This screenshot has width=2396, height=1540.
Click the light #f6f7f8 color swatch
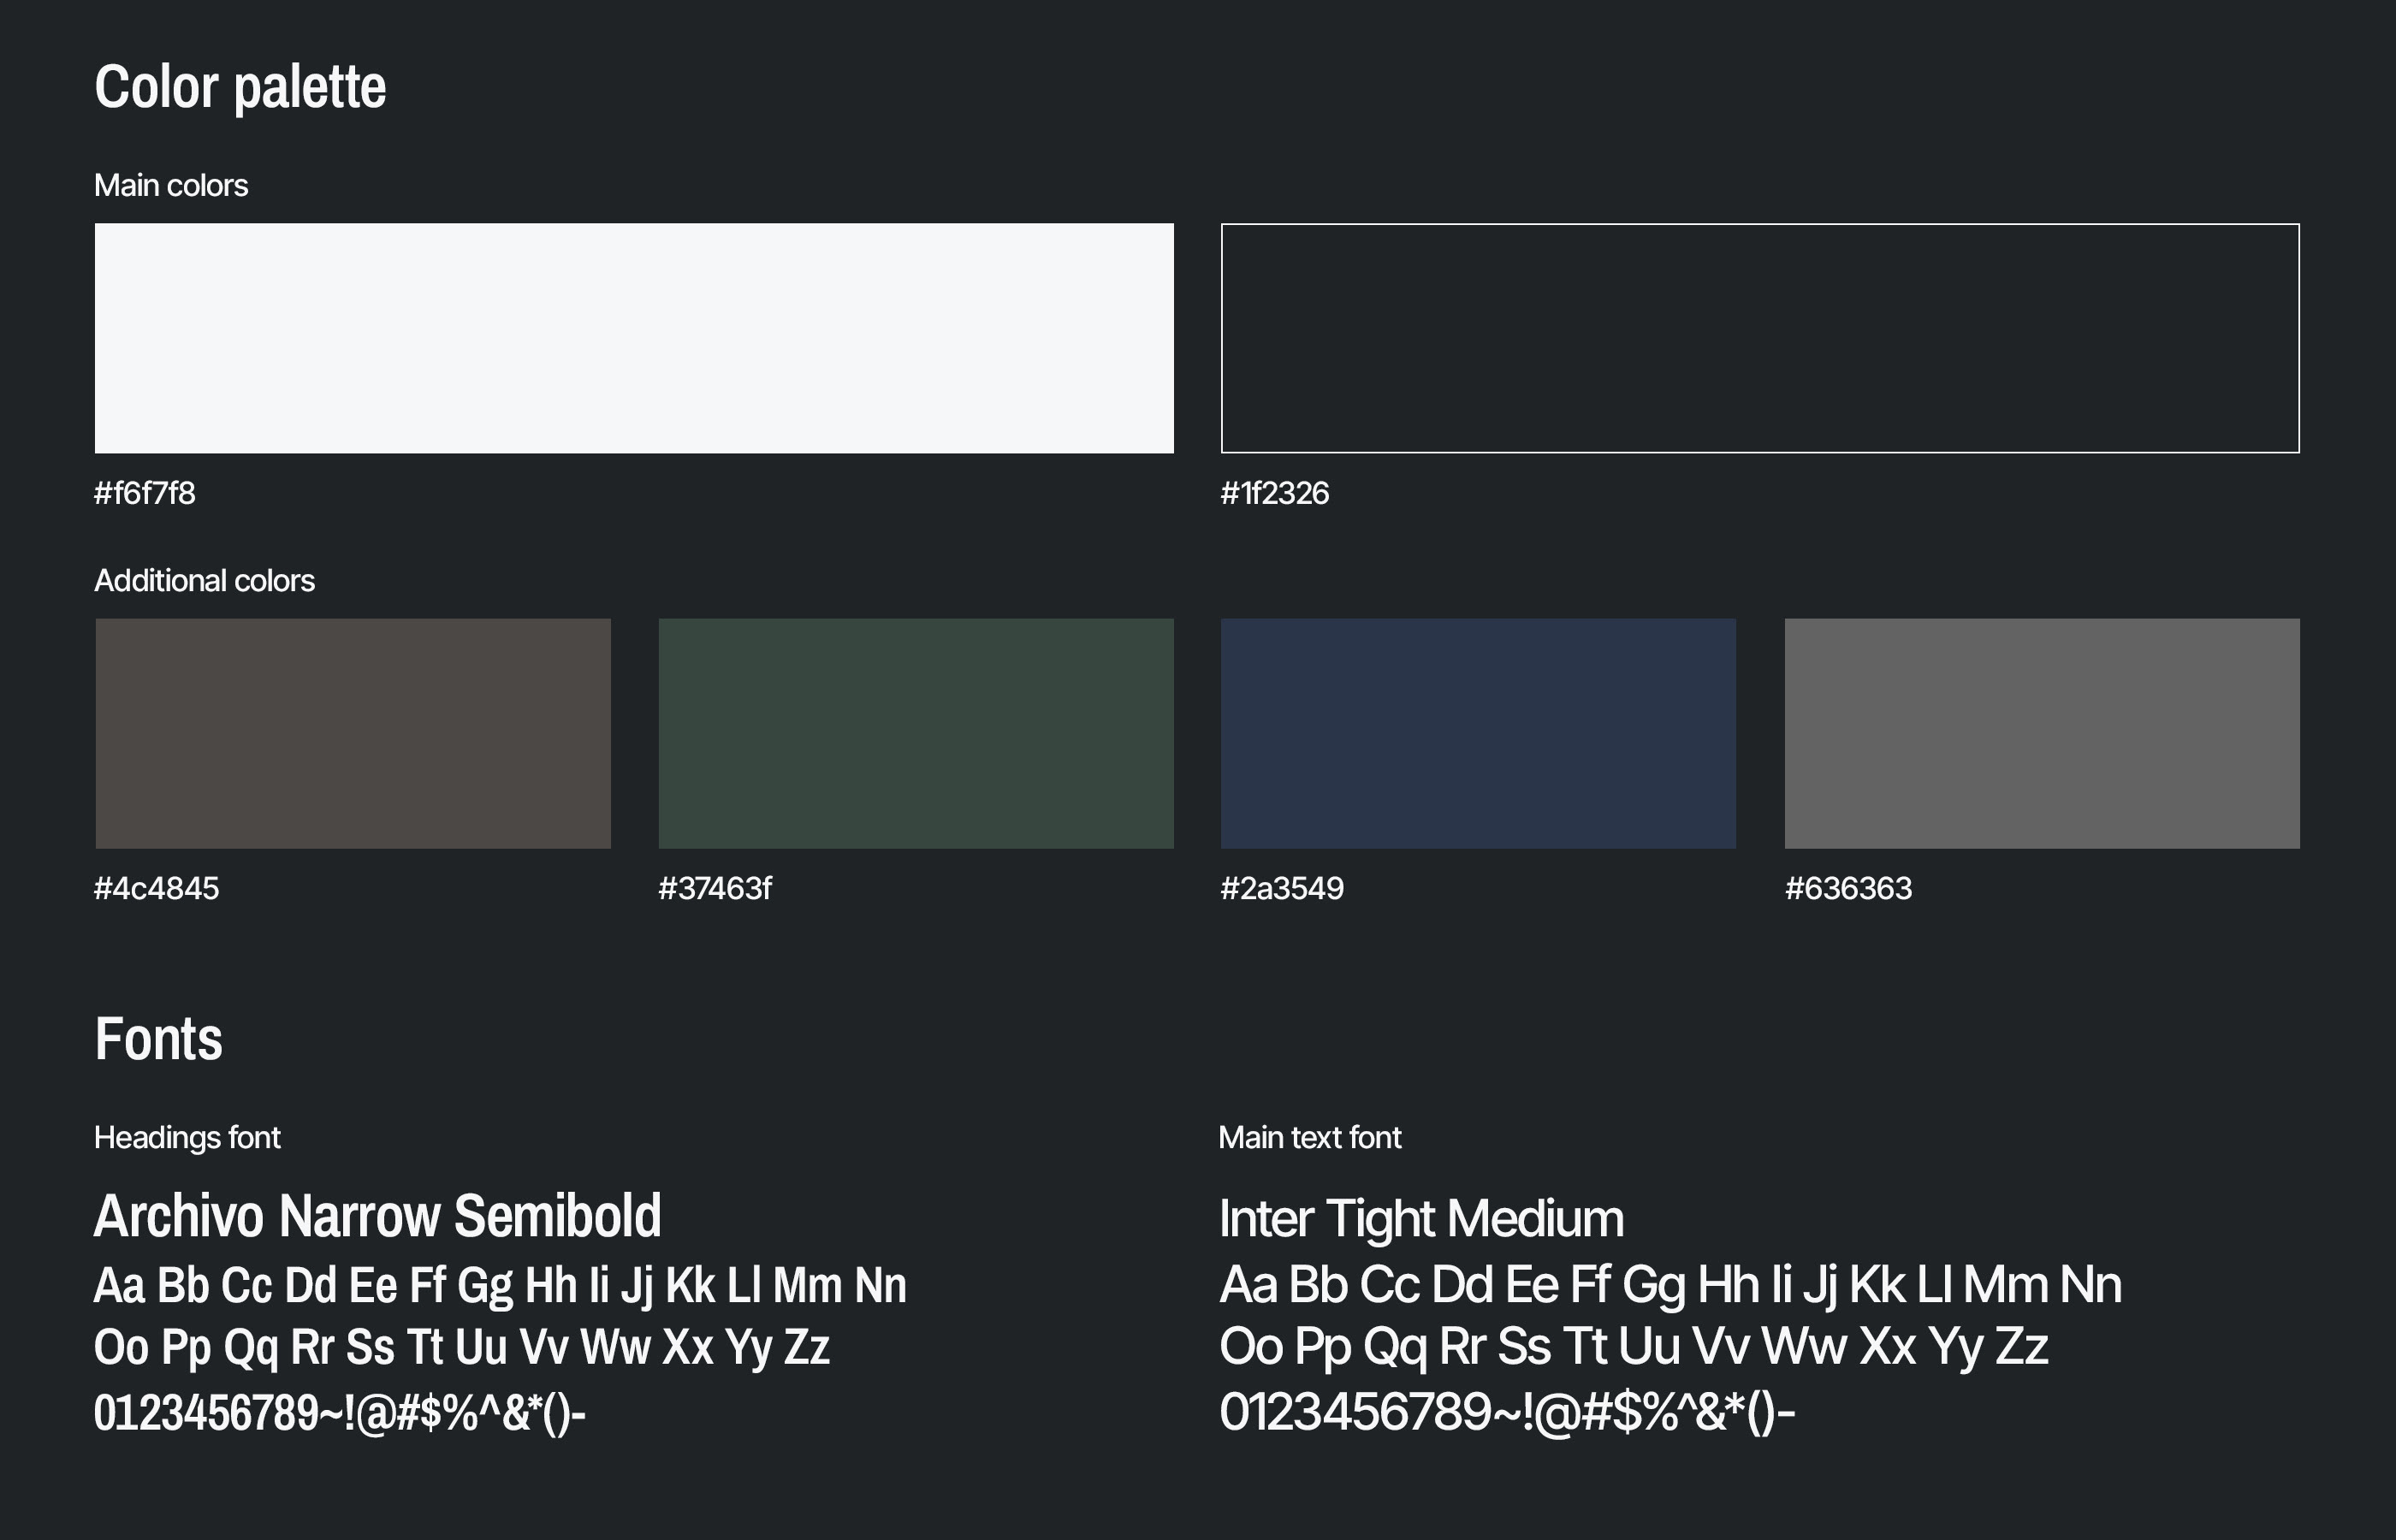coord(634,338)
